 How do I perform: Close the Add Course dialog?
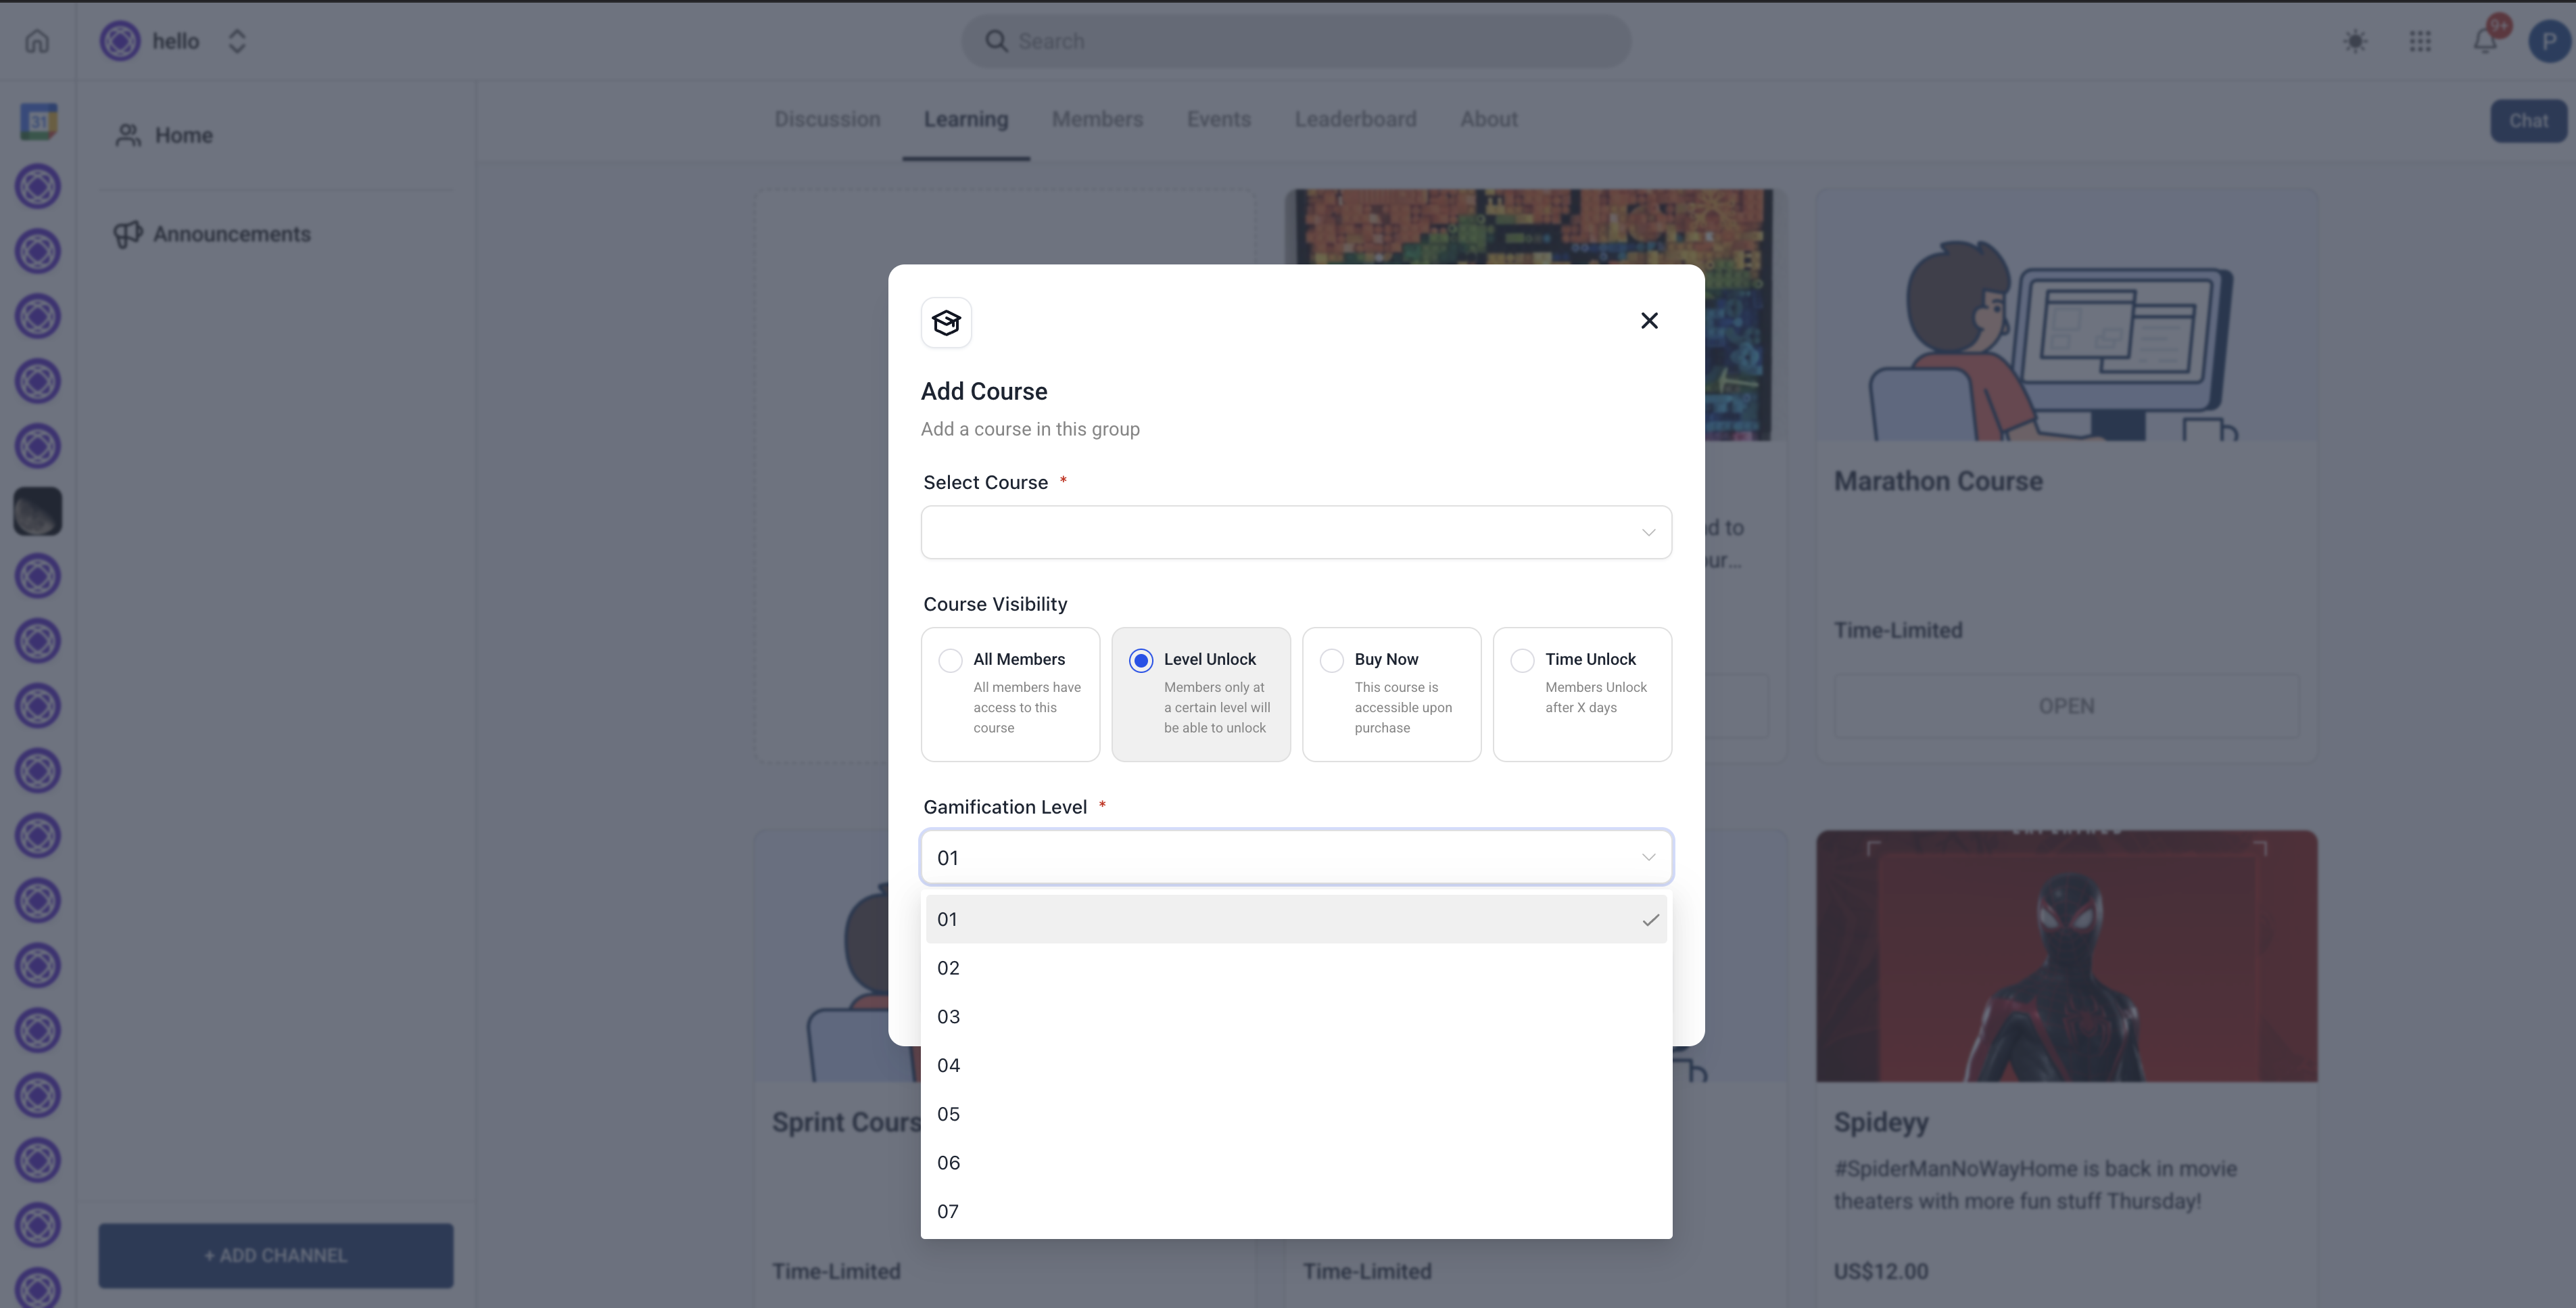click(1649, 320)
